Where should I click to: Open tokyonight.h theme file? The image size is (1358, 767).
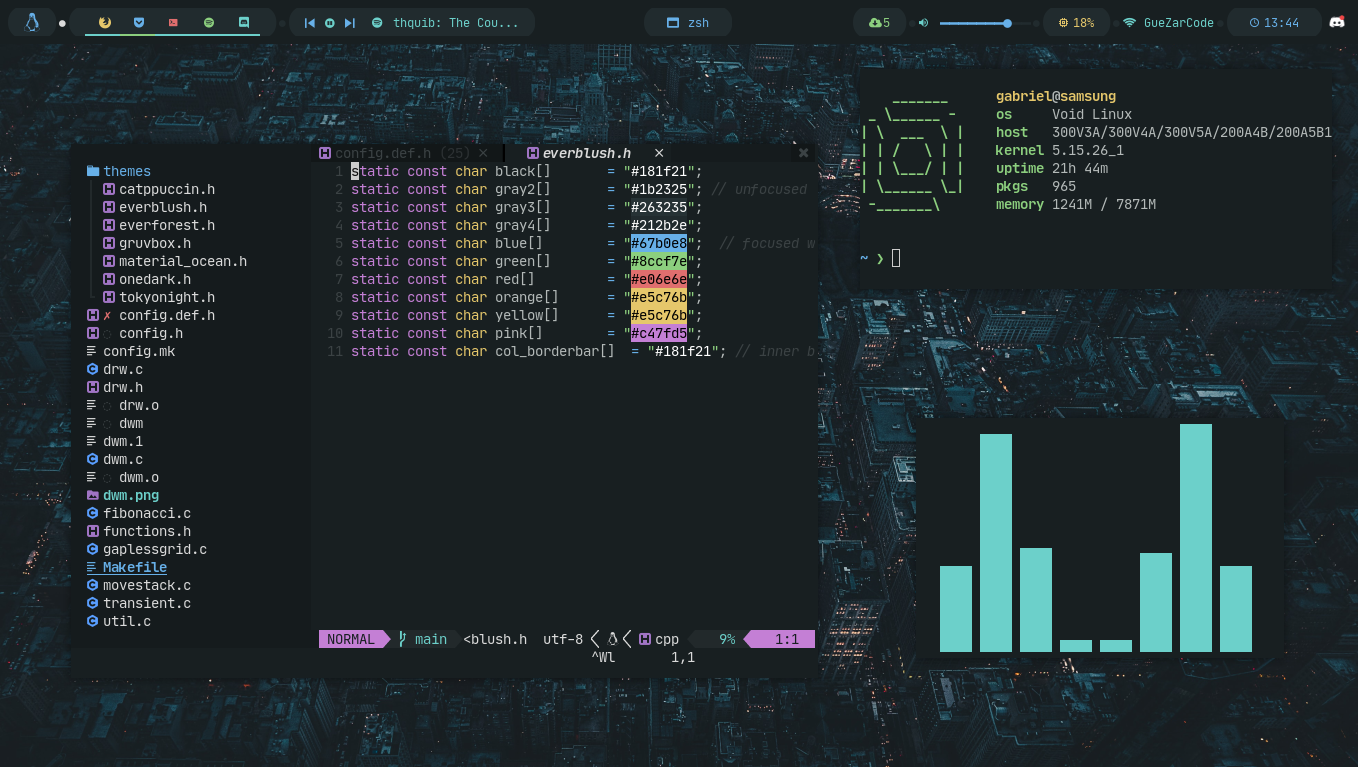(x=167, y=297)
